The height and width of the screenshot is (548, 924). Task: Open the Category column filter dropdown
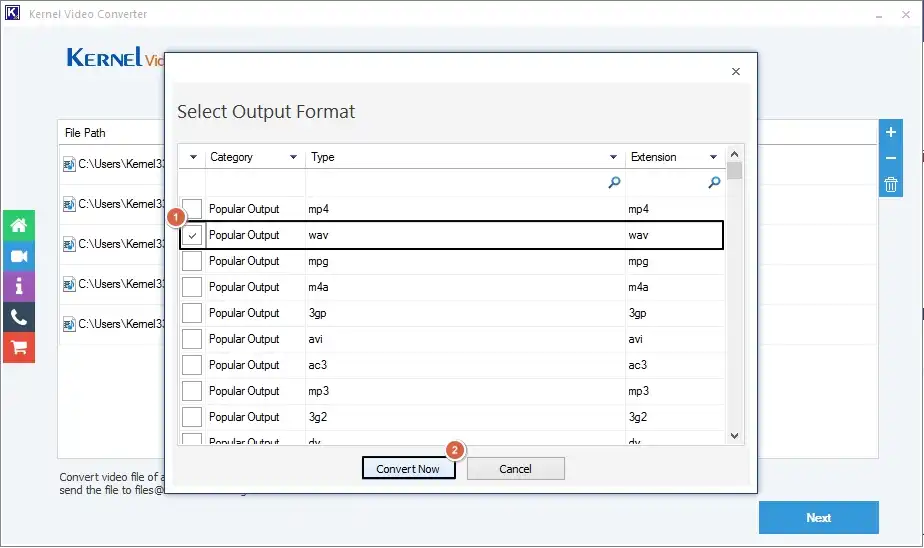tap(293, 157)
